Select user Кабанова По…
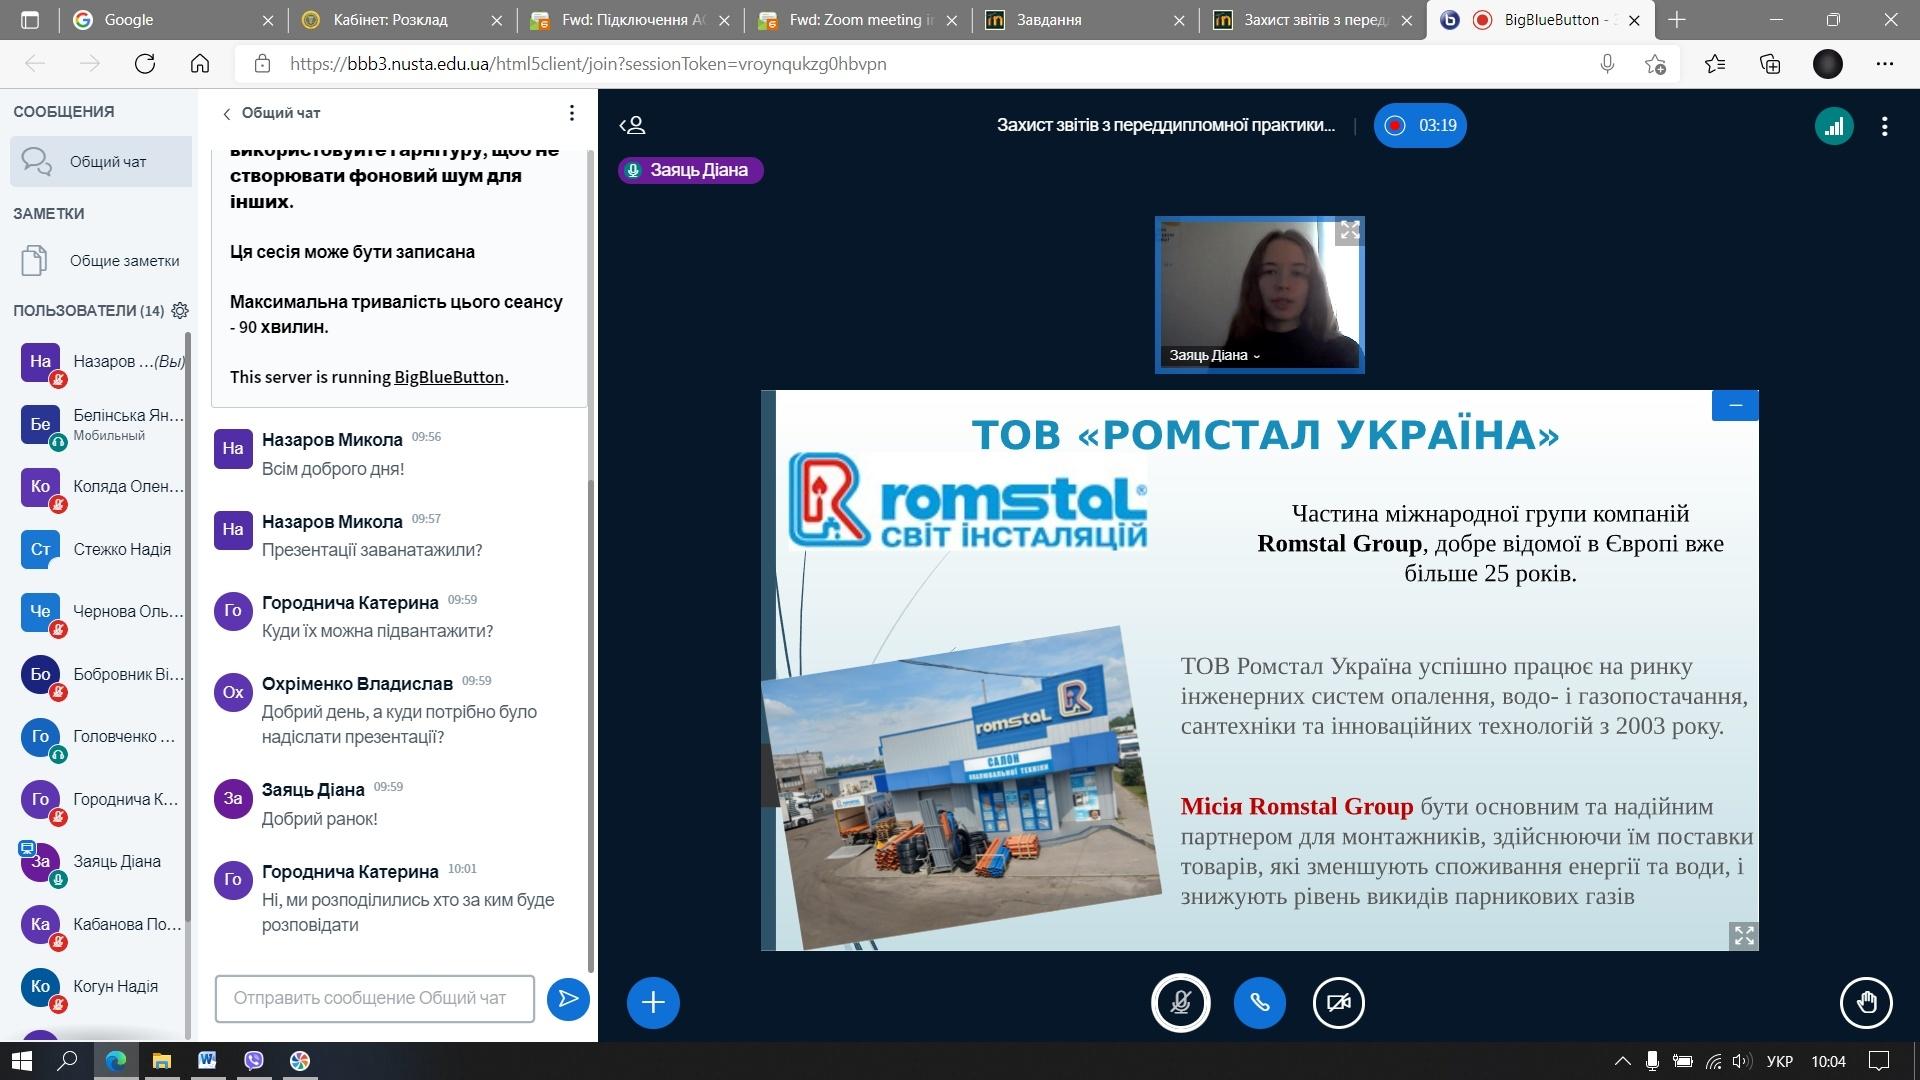 (101, 924)
